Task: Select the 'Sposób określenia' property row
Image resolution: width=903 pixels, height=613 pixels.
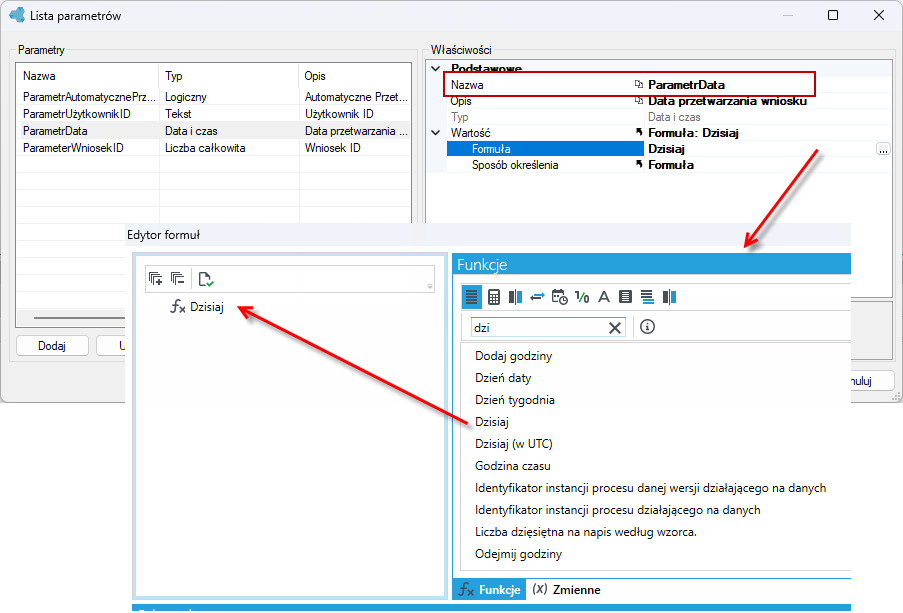Action: 669,165
